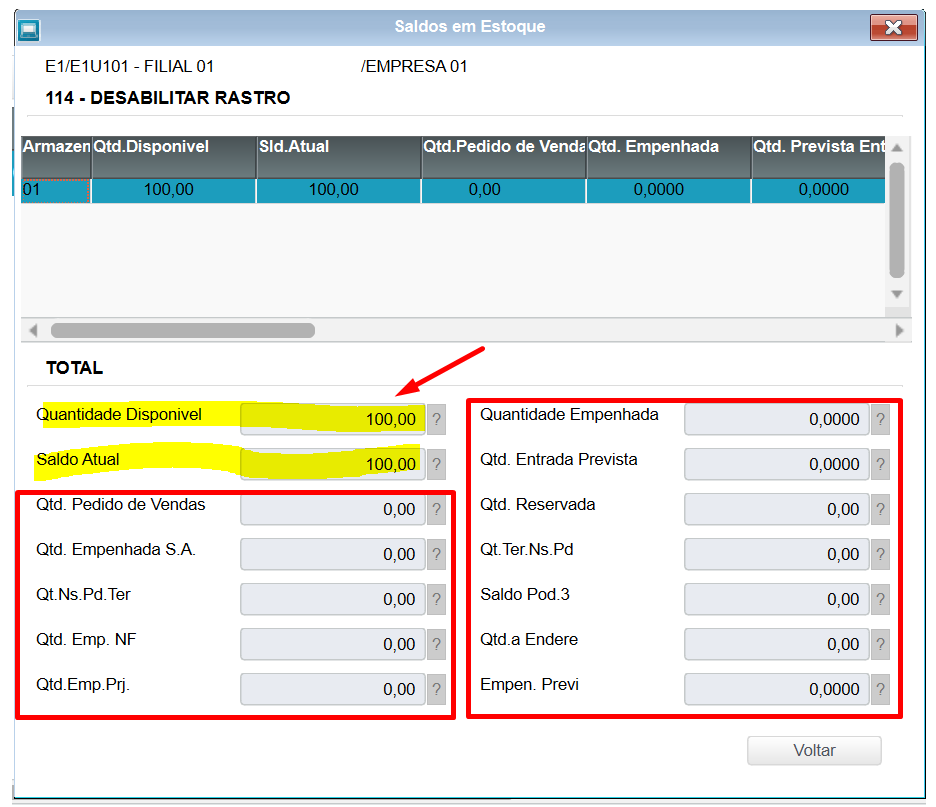The width and height of the screenshot is (936, 807).
Task: Focus the Qtd. Pedido de Vendas field
Action: [x=332, y=509]
